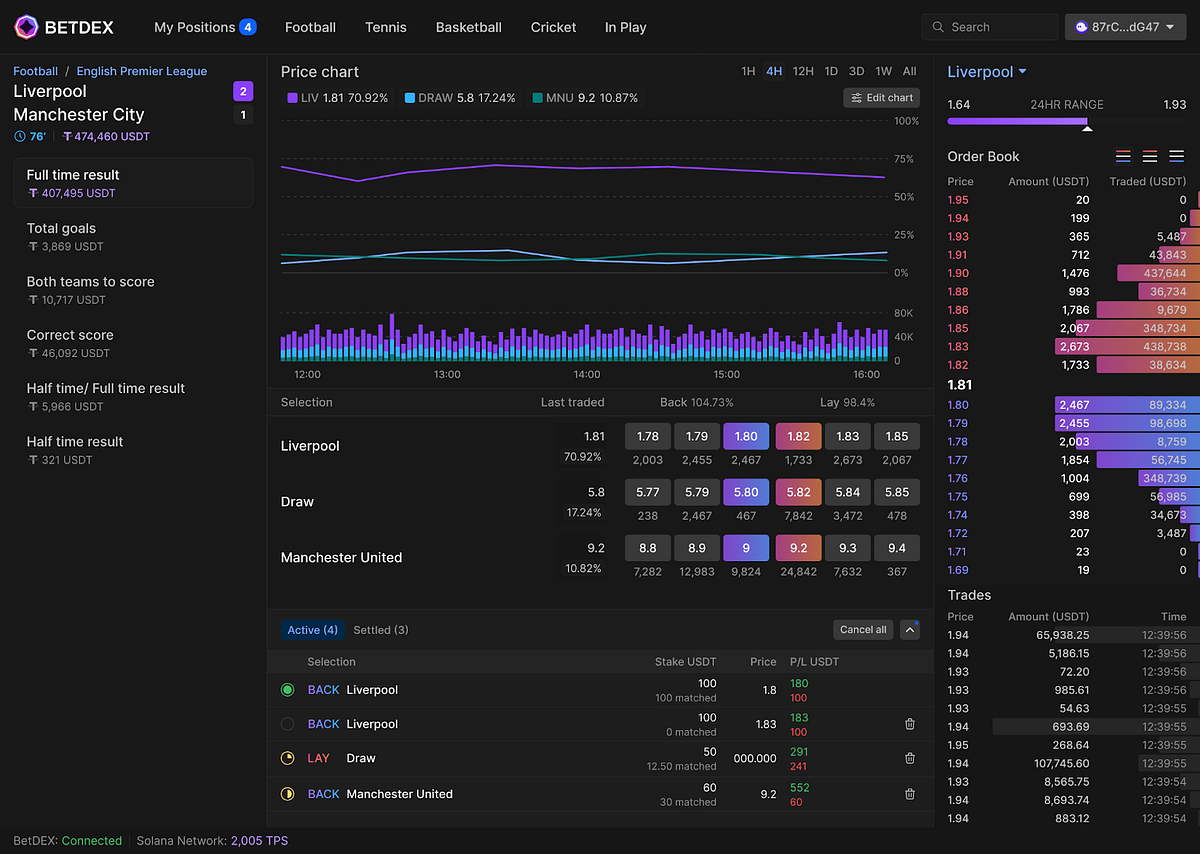
Task: Toggle the DRAW series in chart legend
Action: [x=460, y=98]
